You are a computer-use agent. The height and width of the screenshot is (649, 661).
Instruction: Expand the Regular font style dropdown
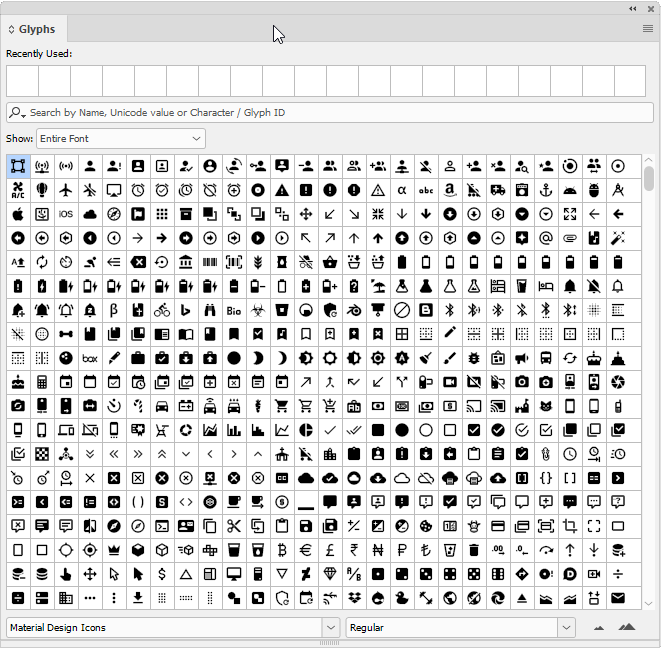567,628
